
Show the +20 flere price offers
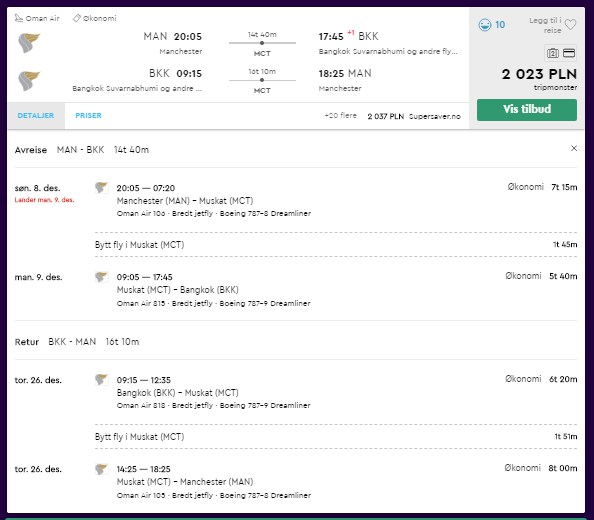[x=341, y=116]
